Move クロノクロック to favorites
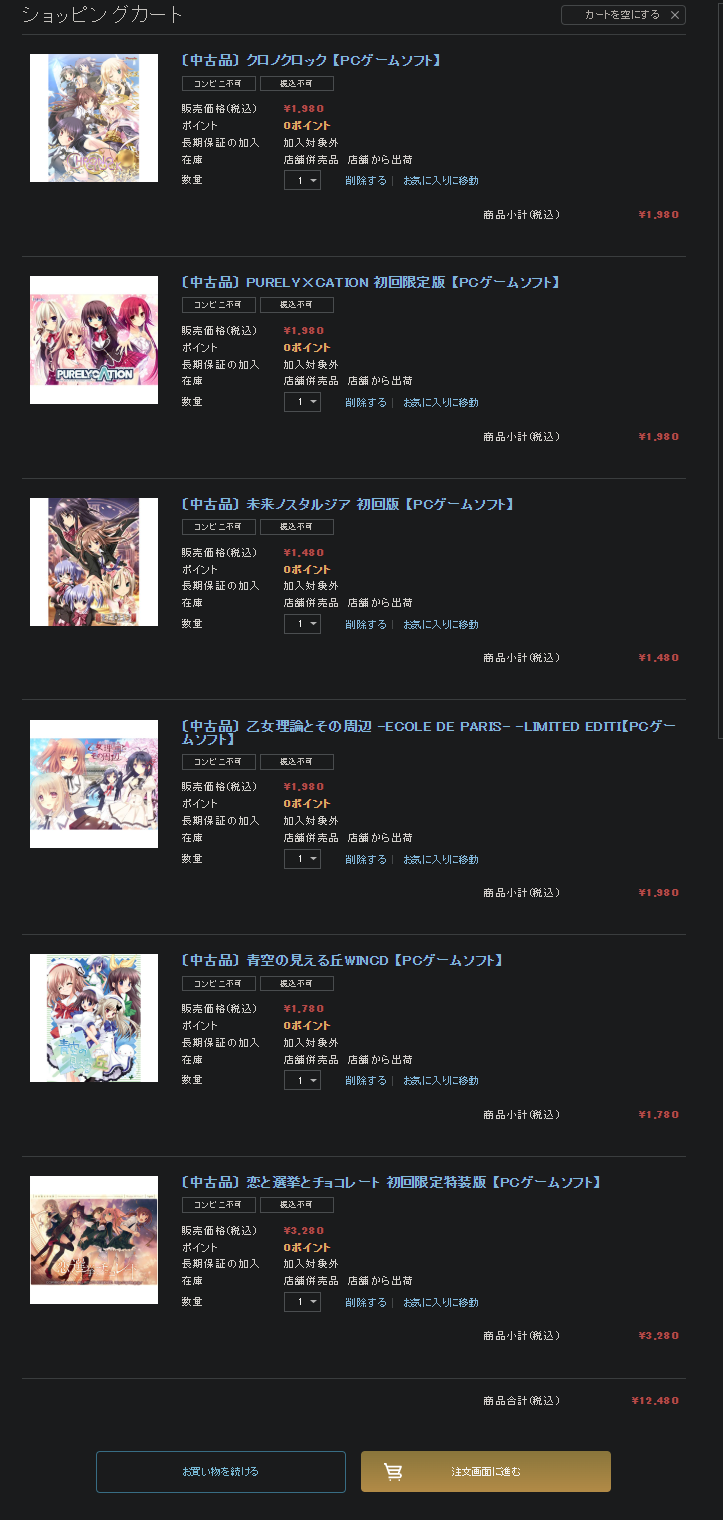Viewport: 723px width, 1520px height. [441, 180]
